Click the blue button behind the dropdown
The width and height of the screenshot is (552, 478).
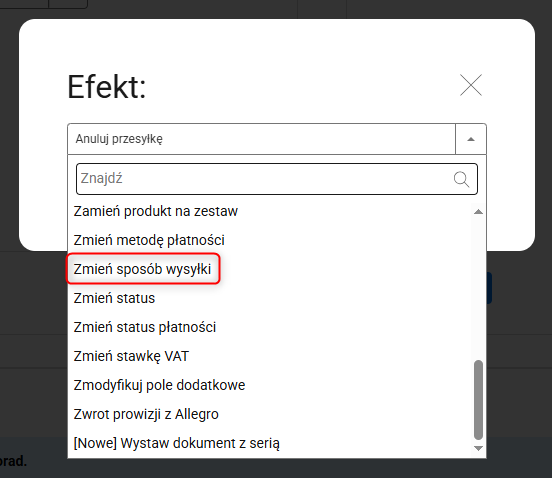click(x=489, y=288)
